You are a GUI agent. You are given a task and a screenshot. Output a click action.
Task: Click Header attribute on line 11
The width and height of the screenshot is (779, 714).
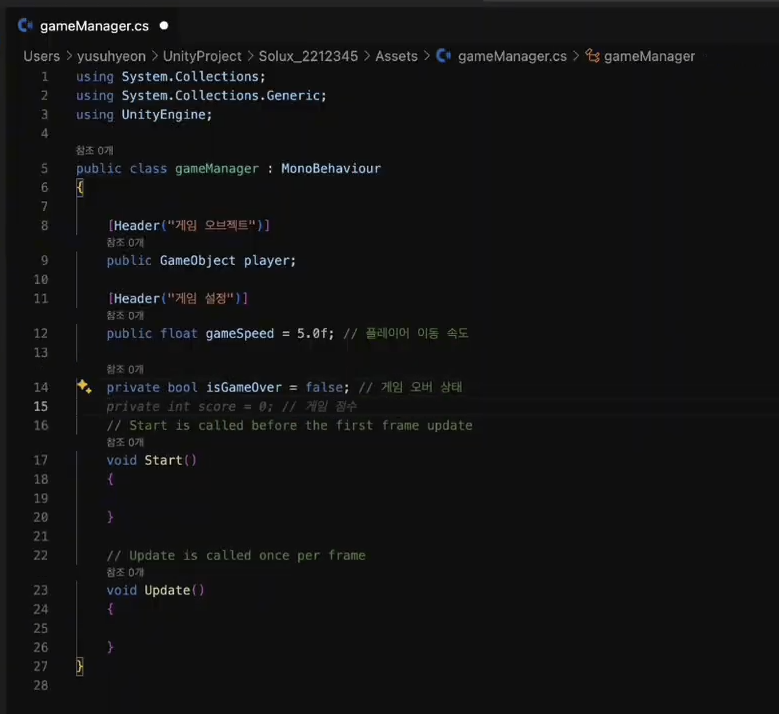click(x=177, y=299)
